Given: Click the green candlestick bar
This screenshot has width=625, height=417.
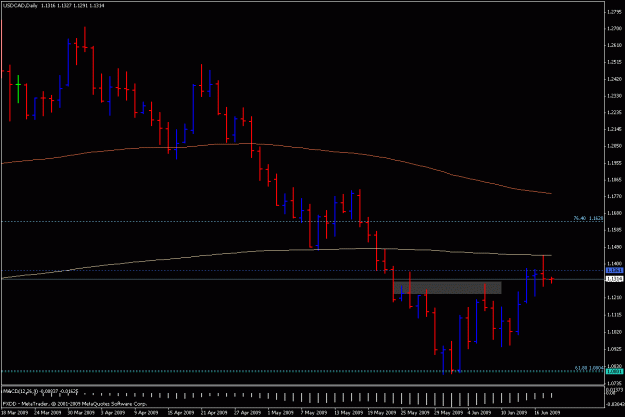Looking at the screenshot, I should (x=18, y=89).
